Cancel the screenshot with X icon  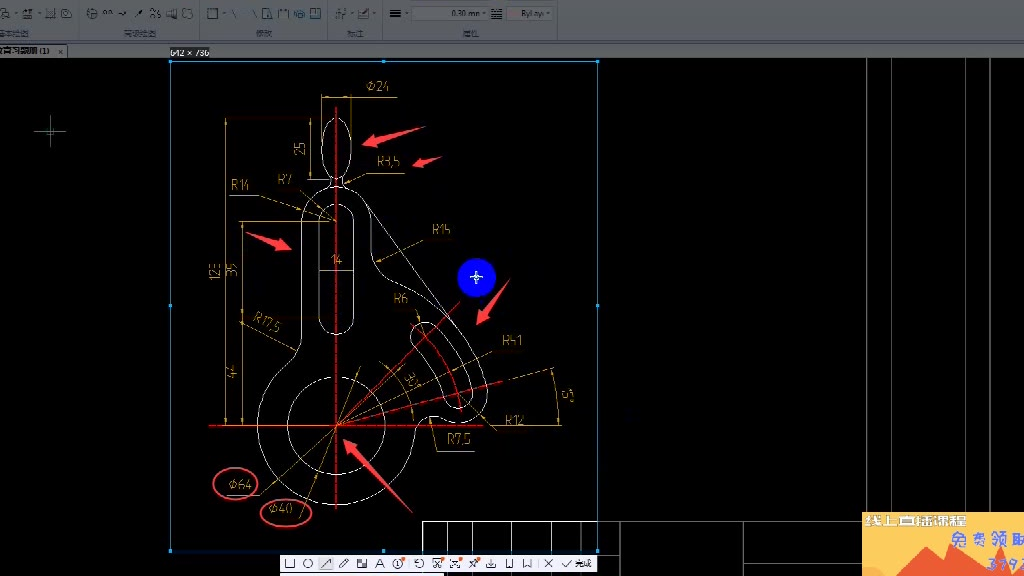pyautogui.click(x=548, y=564)
